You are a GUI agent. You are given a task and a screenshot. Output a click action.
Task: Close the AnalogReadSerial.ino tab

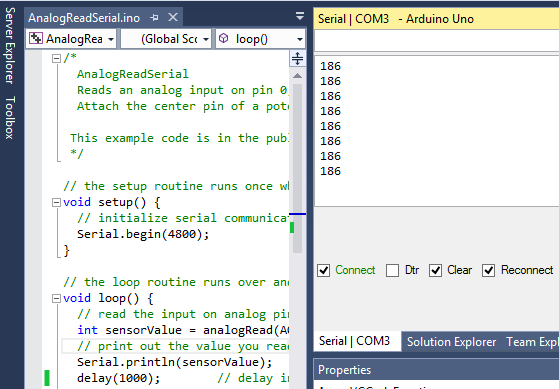(173, 17)
